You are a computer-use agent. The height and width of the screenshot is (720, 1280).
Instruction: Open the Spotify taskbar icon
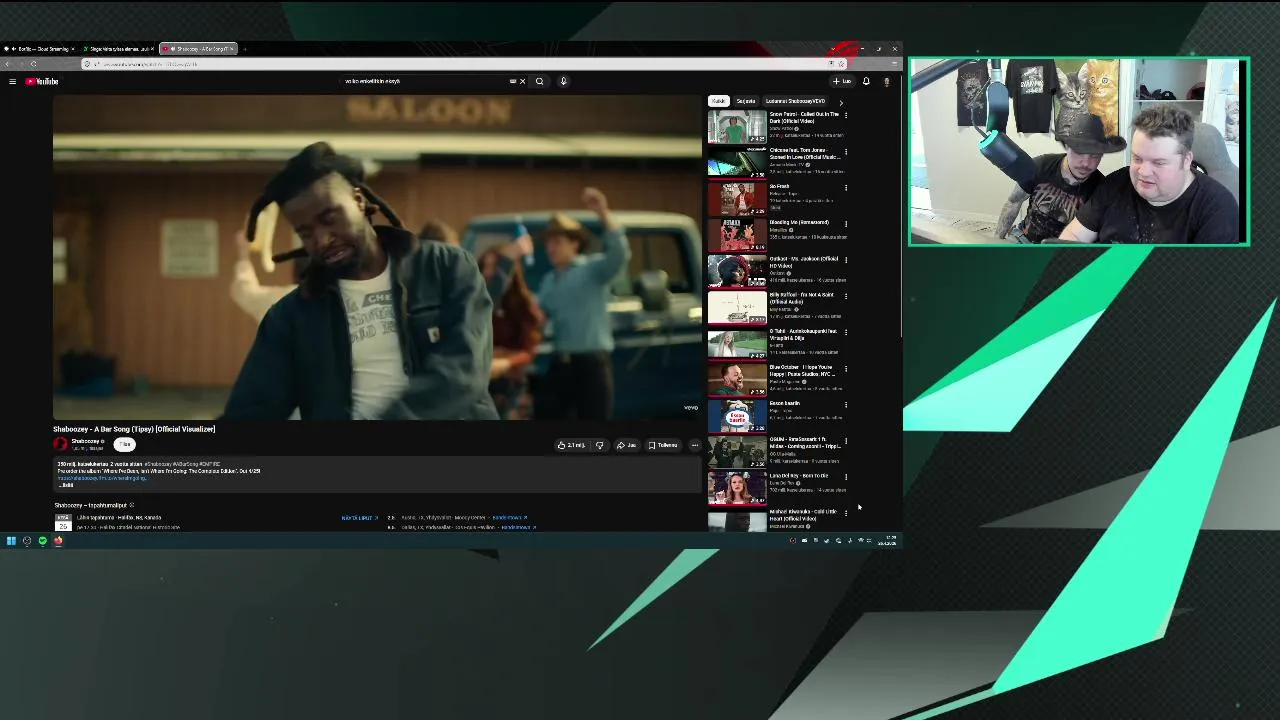pyautogui.click(x=42, y=541)
